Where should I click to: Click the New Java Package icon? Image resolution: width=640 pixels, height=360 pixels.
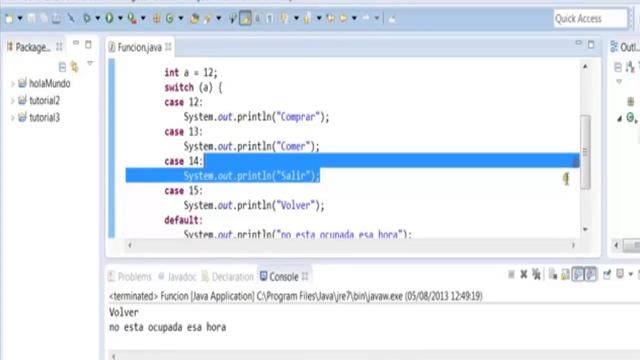point(156,18)
